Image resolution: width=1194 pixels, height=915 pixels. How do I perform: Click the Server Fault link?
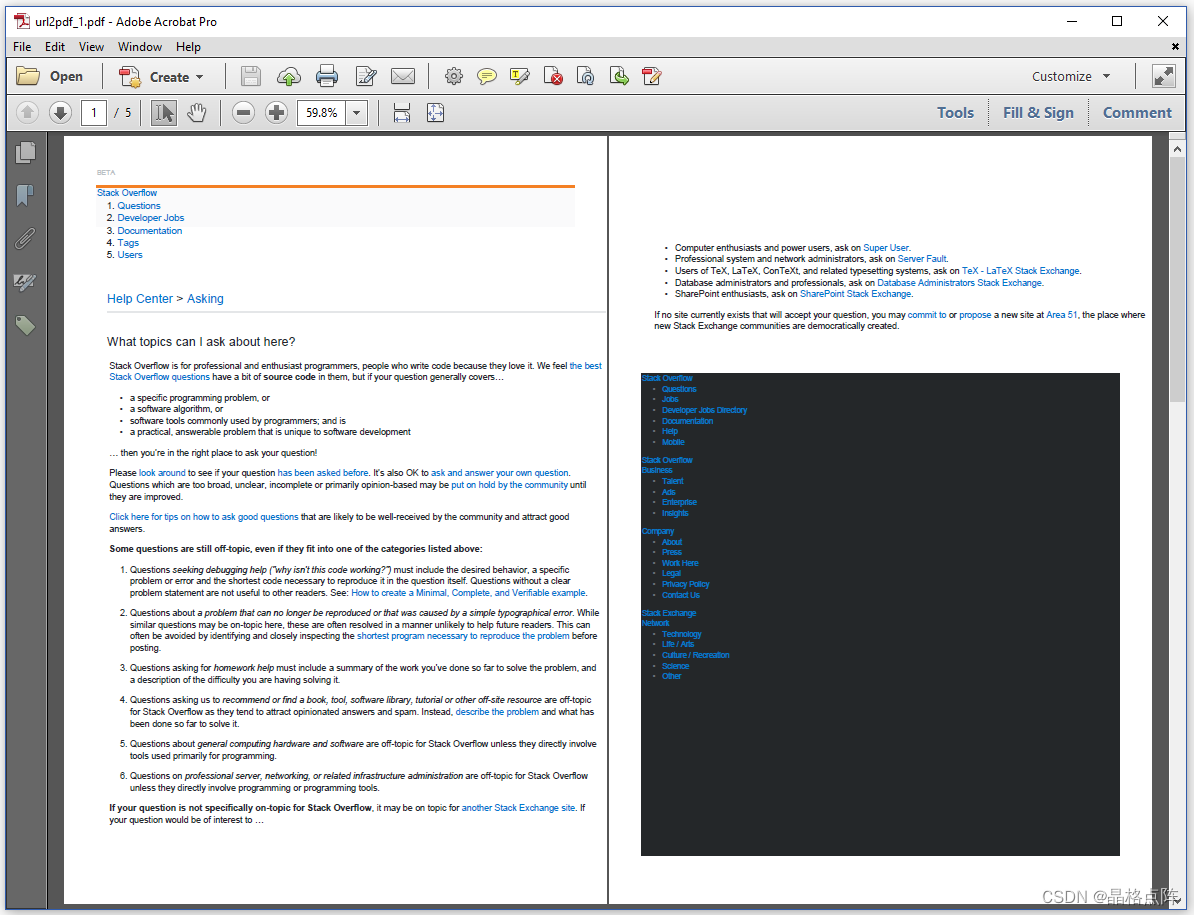tap(922, 259)
